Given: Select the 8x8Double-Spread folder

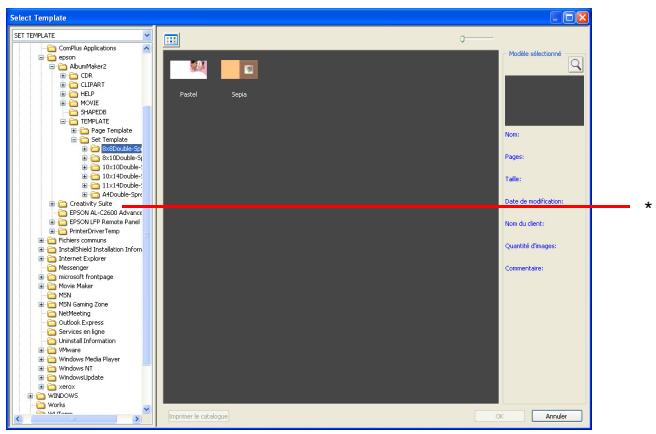Looking at the screenshot, I should coord(122,149).
